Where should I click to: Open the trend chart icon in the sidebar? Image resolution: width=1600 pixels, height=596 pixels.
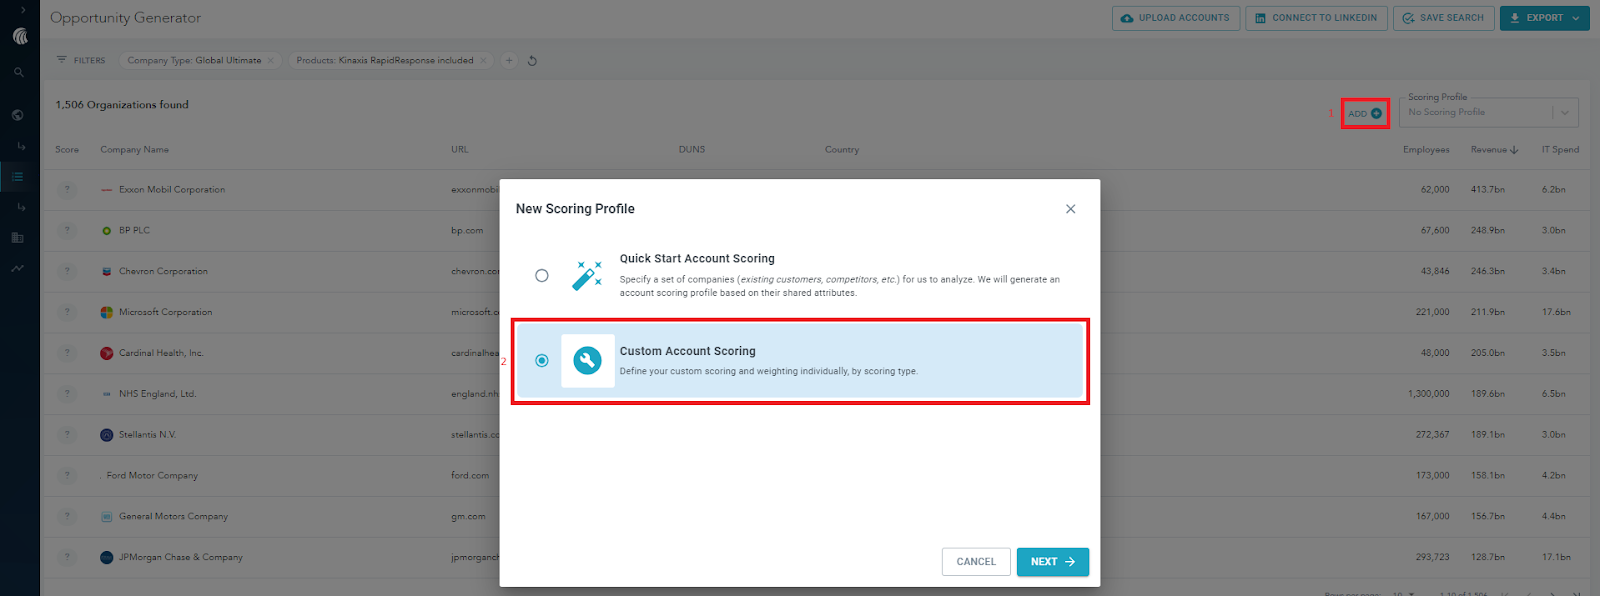pos(18,268)
